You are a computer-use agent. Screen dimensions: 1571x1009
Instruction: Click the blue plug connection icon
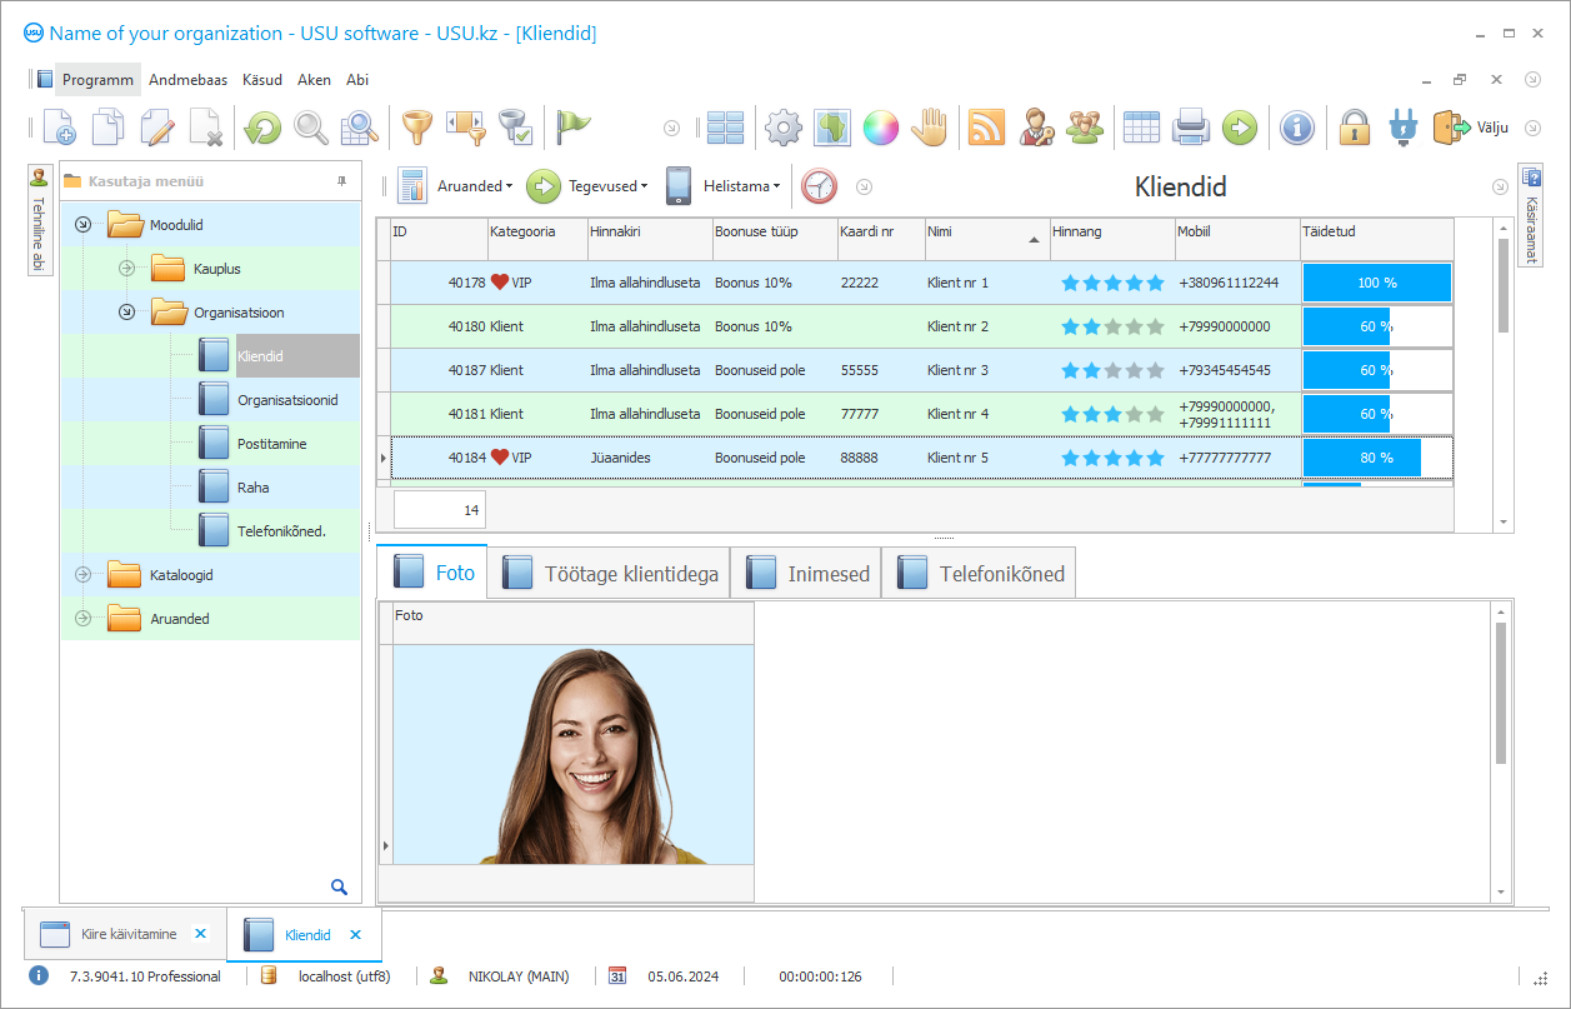1403,127
